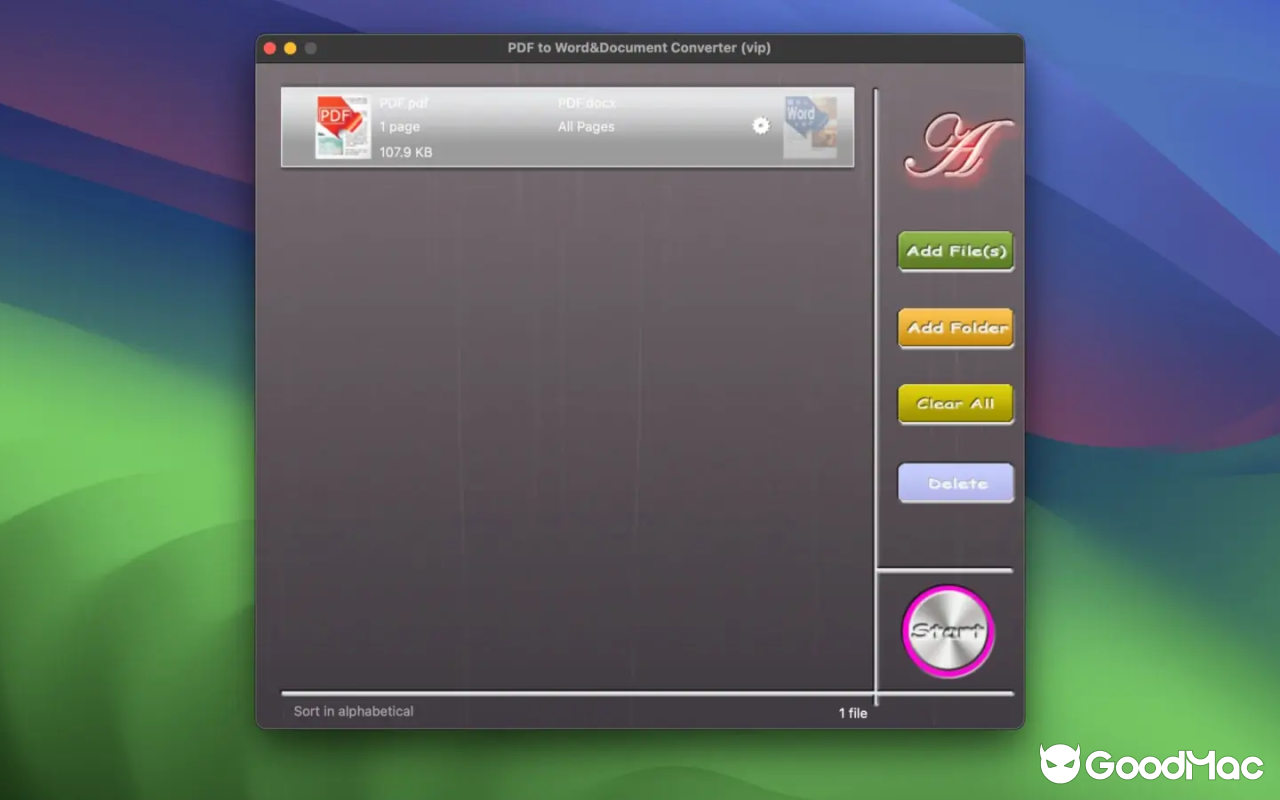Open the All Pages page-range selector
Screen dimensions: 1280x800
586,126
